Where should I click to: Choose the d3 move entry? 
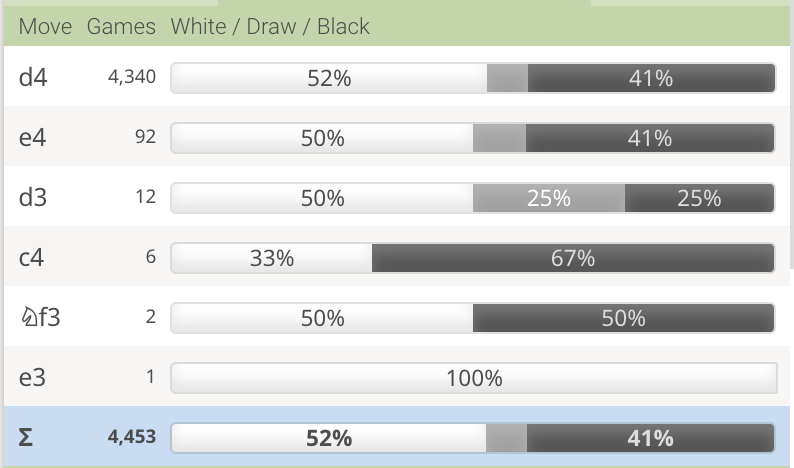(33, 197)
